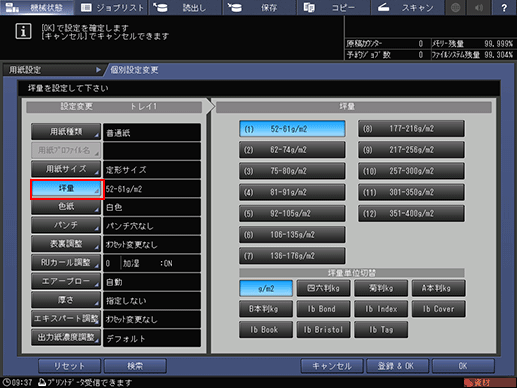Switch weight unit to lb Bond
Screen dimensions: 517x388
coord(323,309)
